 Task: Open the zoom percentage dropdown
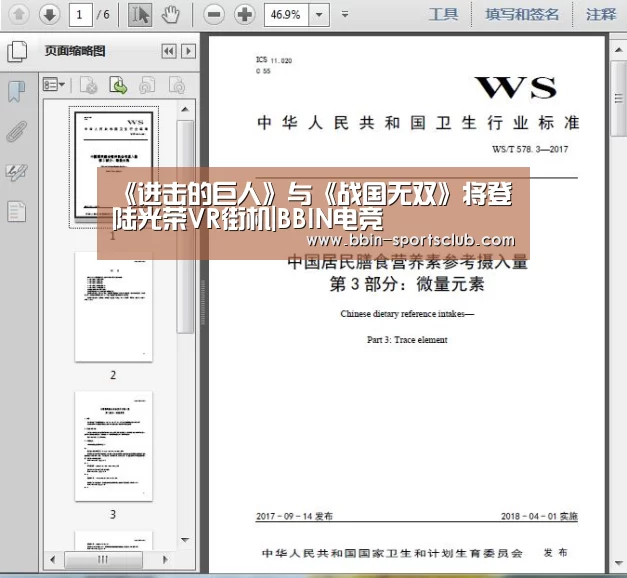pos(319,15)
